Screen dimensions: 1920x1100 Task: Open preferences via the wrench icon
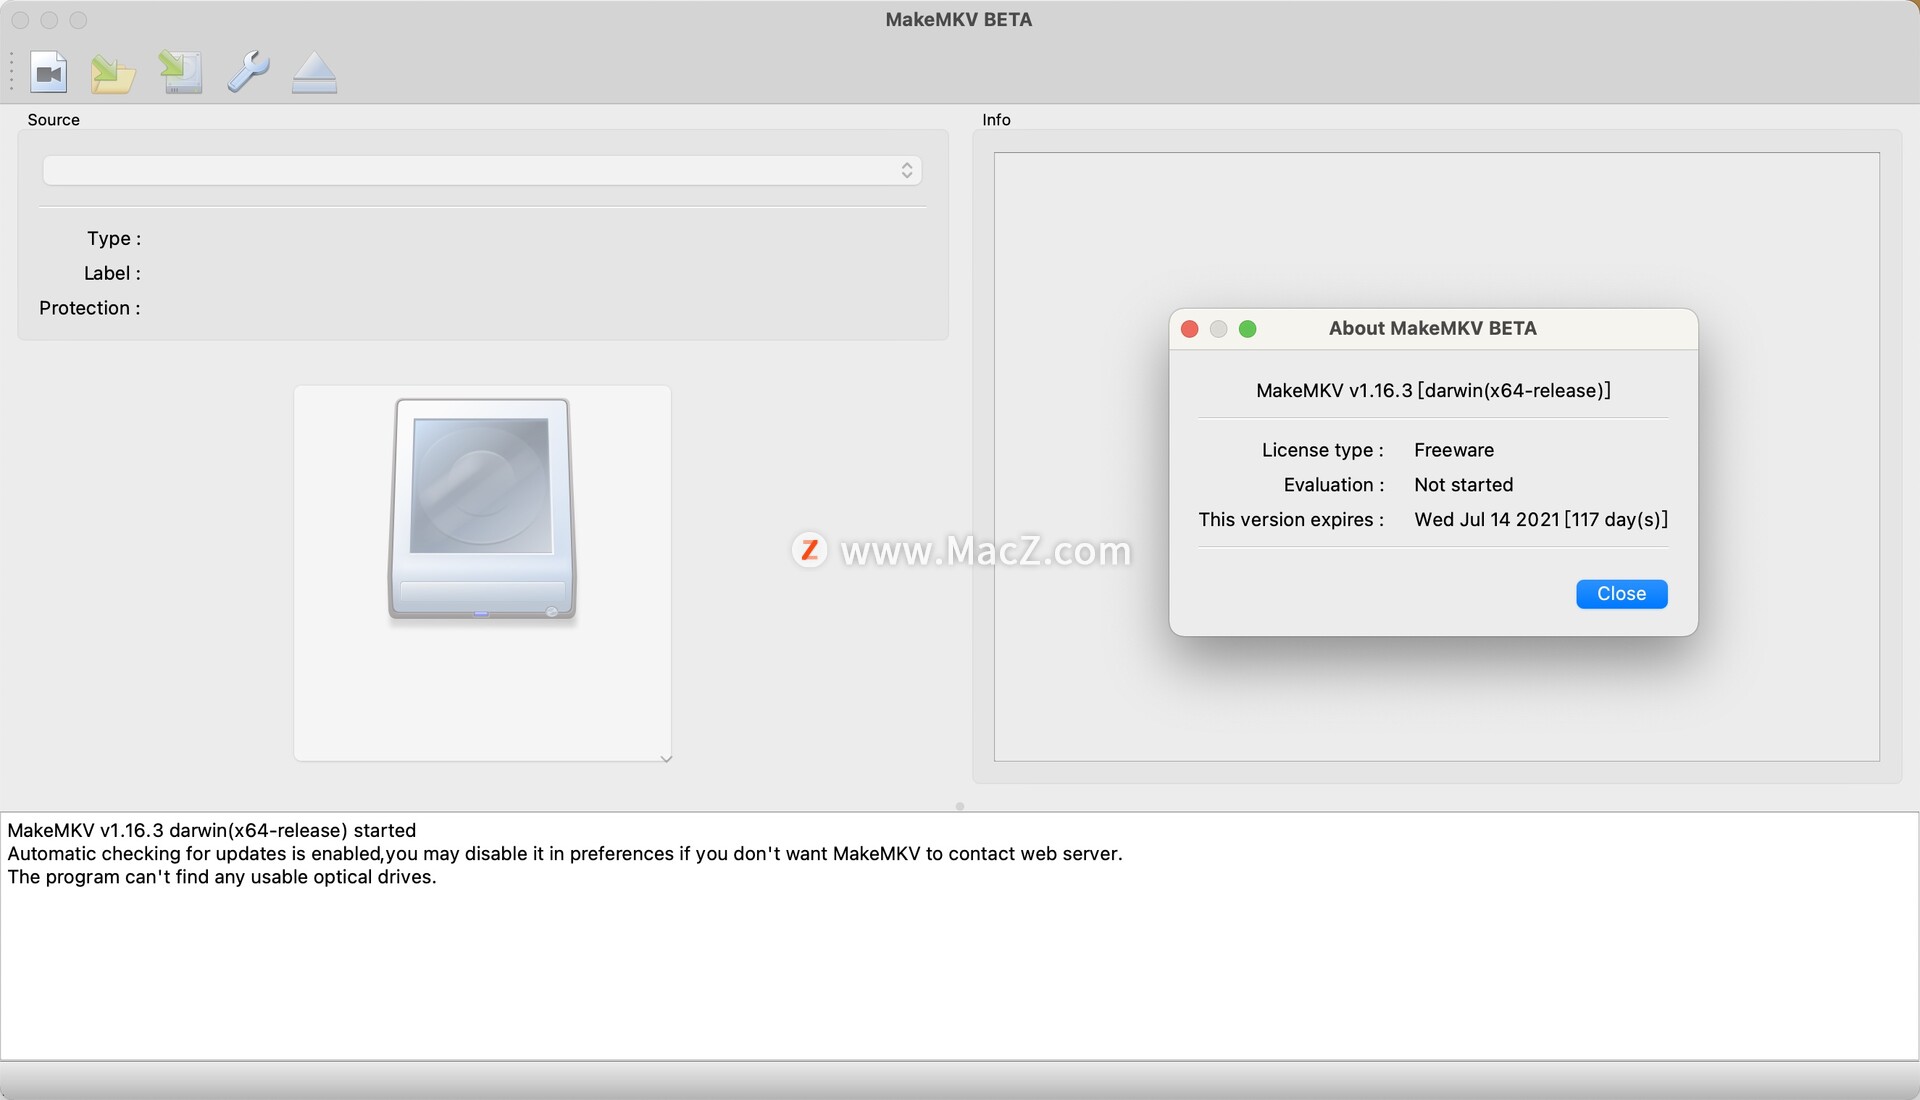point(247,72)
